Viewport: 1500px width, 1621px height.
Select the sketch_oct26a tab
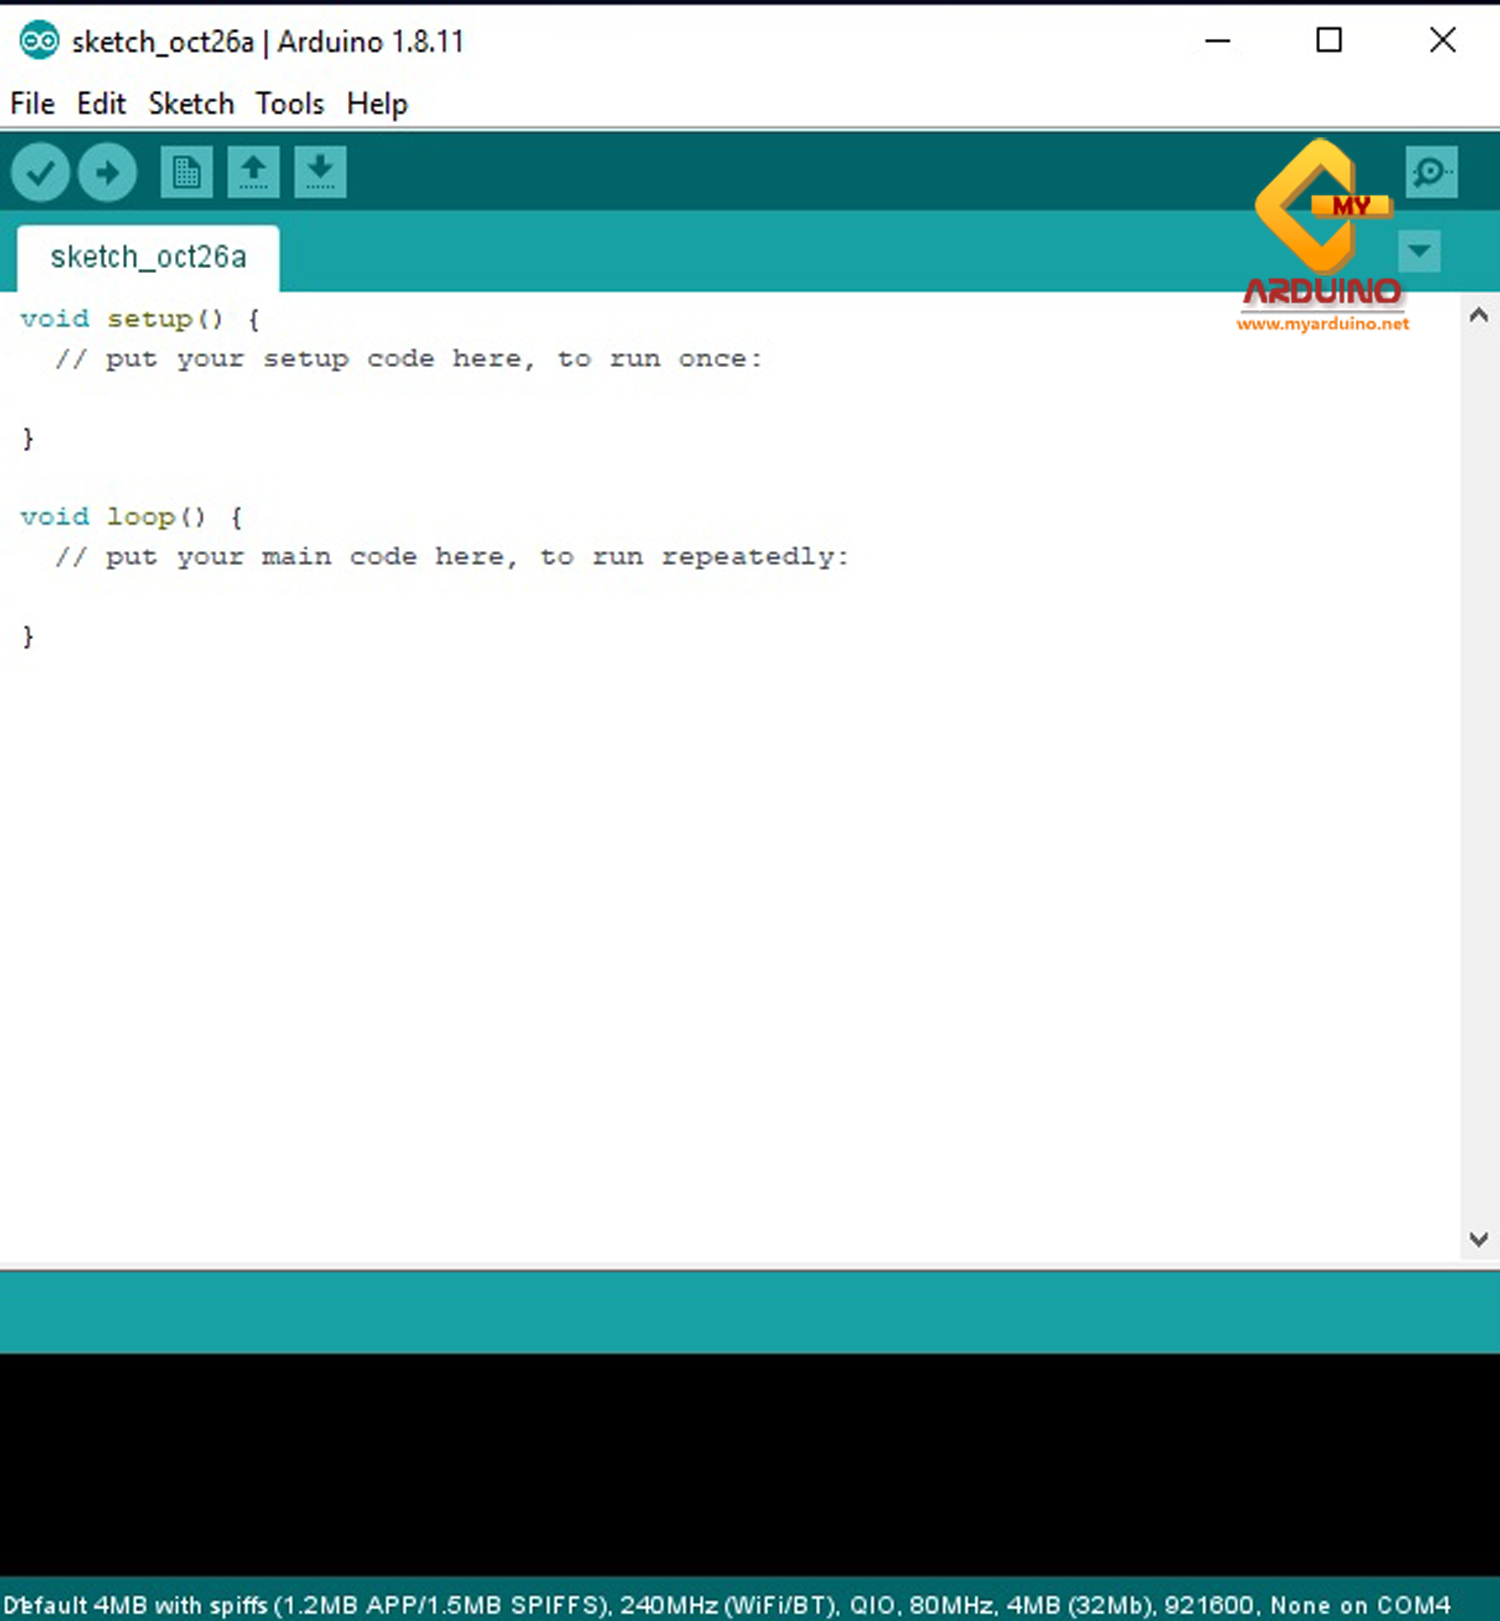148,258
